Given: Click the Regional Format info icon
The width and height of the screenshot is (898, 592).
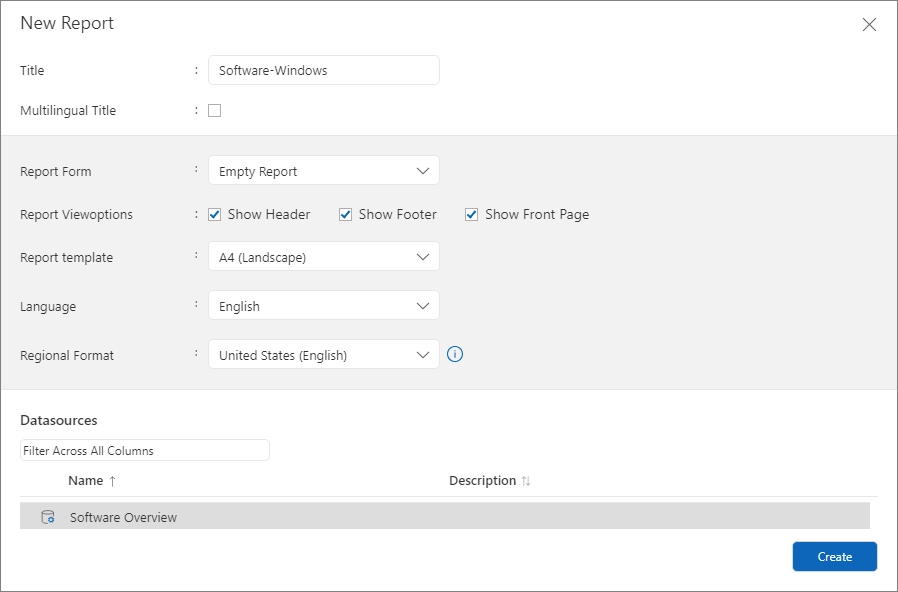Looking at the screenshot, I should click(x=455, y=354).
